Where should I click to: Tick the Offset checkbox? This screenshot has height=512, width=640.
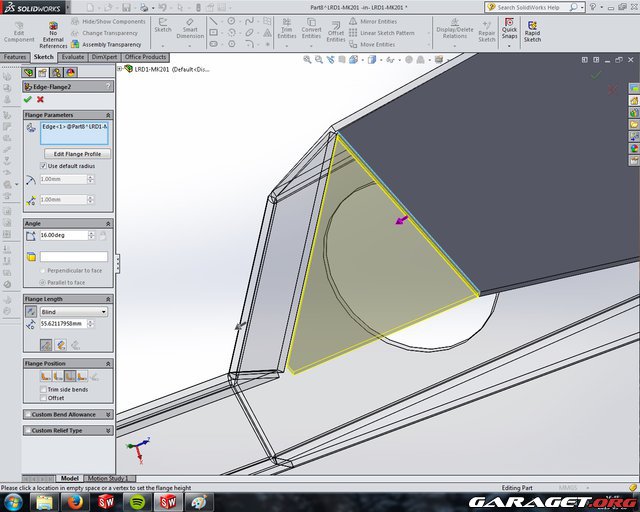click(x=43, y=398)
